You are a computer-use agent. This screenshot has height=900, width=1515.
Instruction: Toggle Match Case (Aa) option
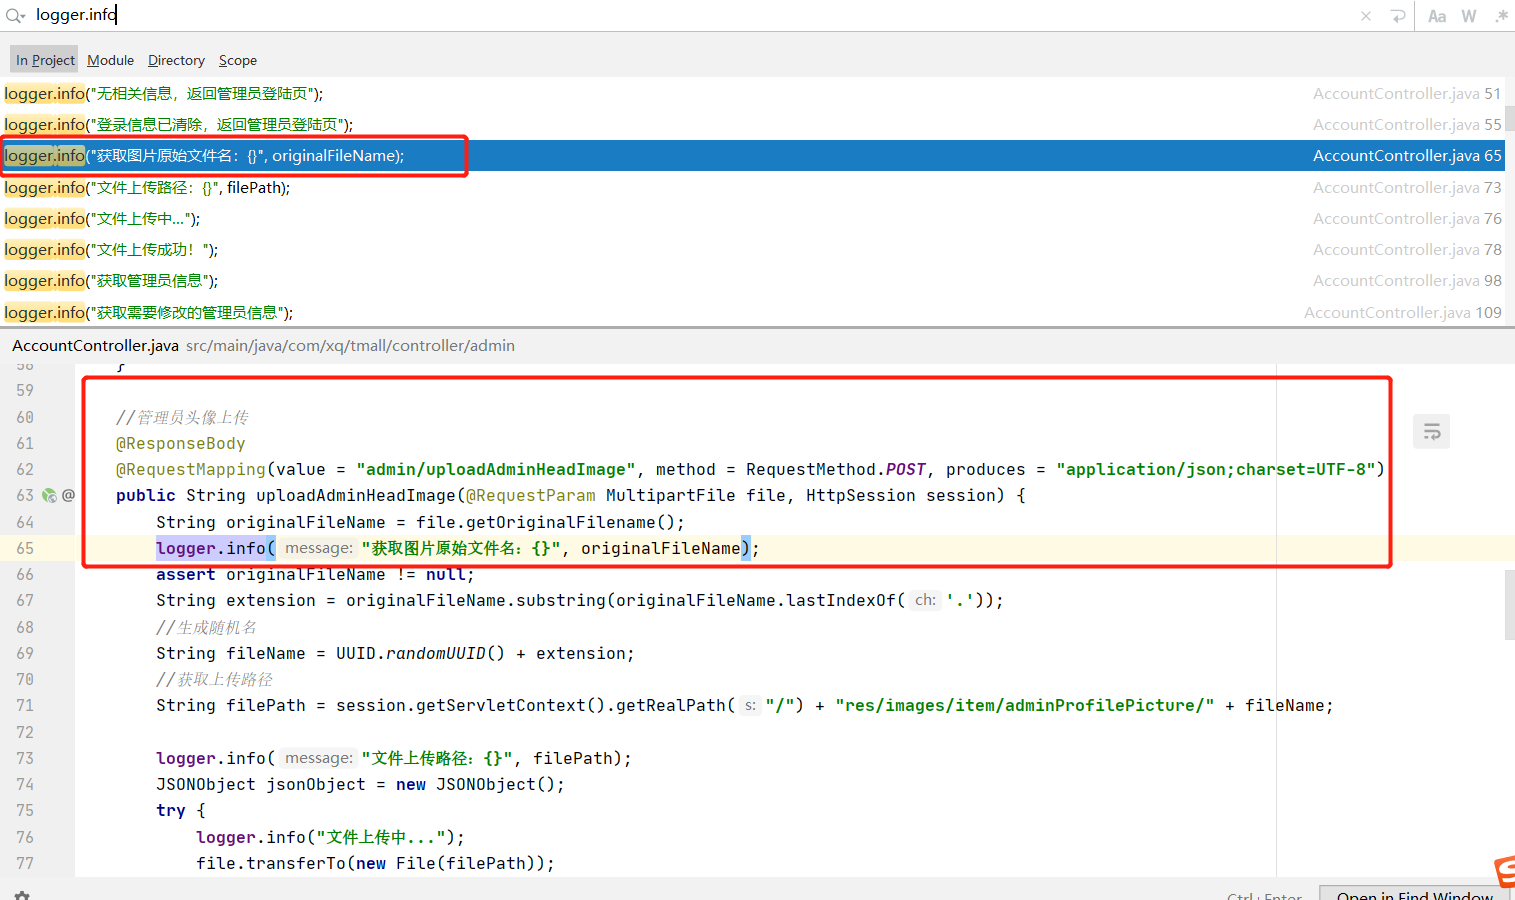1437,16
